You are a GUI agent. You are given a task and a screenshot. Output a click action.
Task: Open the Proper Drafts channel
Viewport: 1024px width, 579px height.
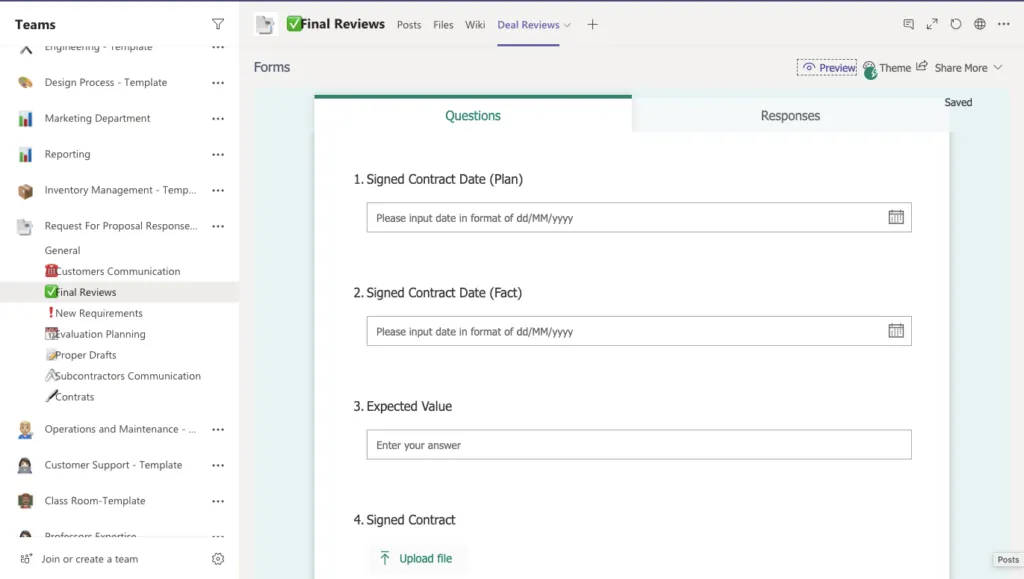80,354
